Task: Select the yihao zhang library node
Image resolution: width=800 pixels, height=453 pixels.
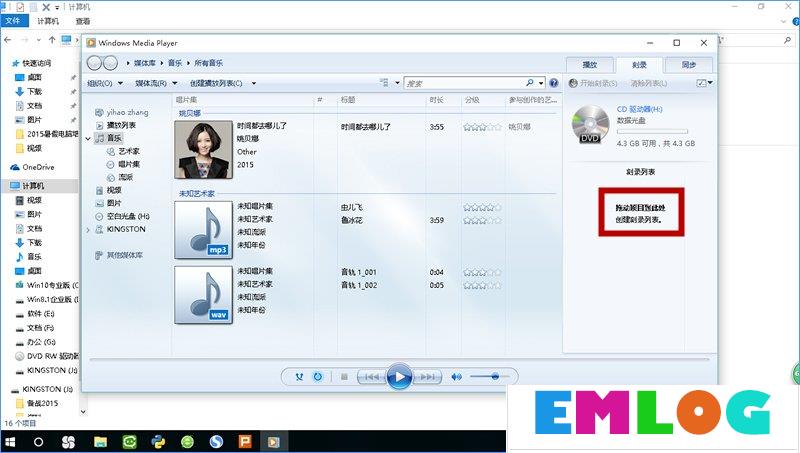Action: [x=122, y=112]
